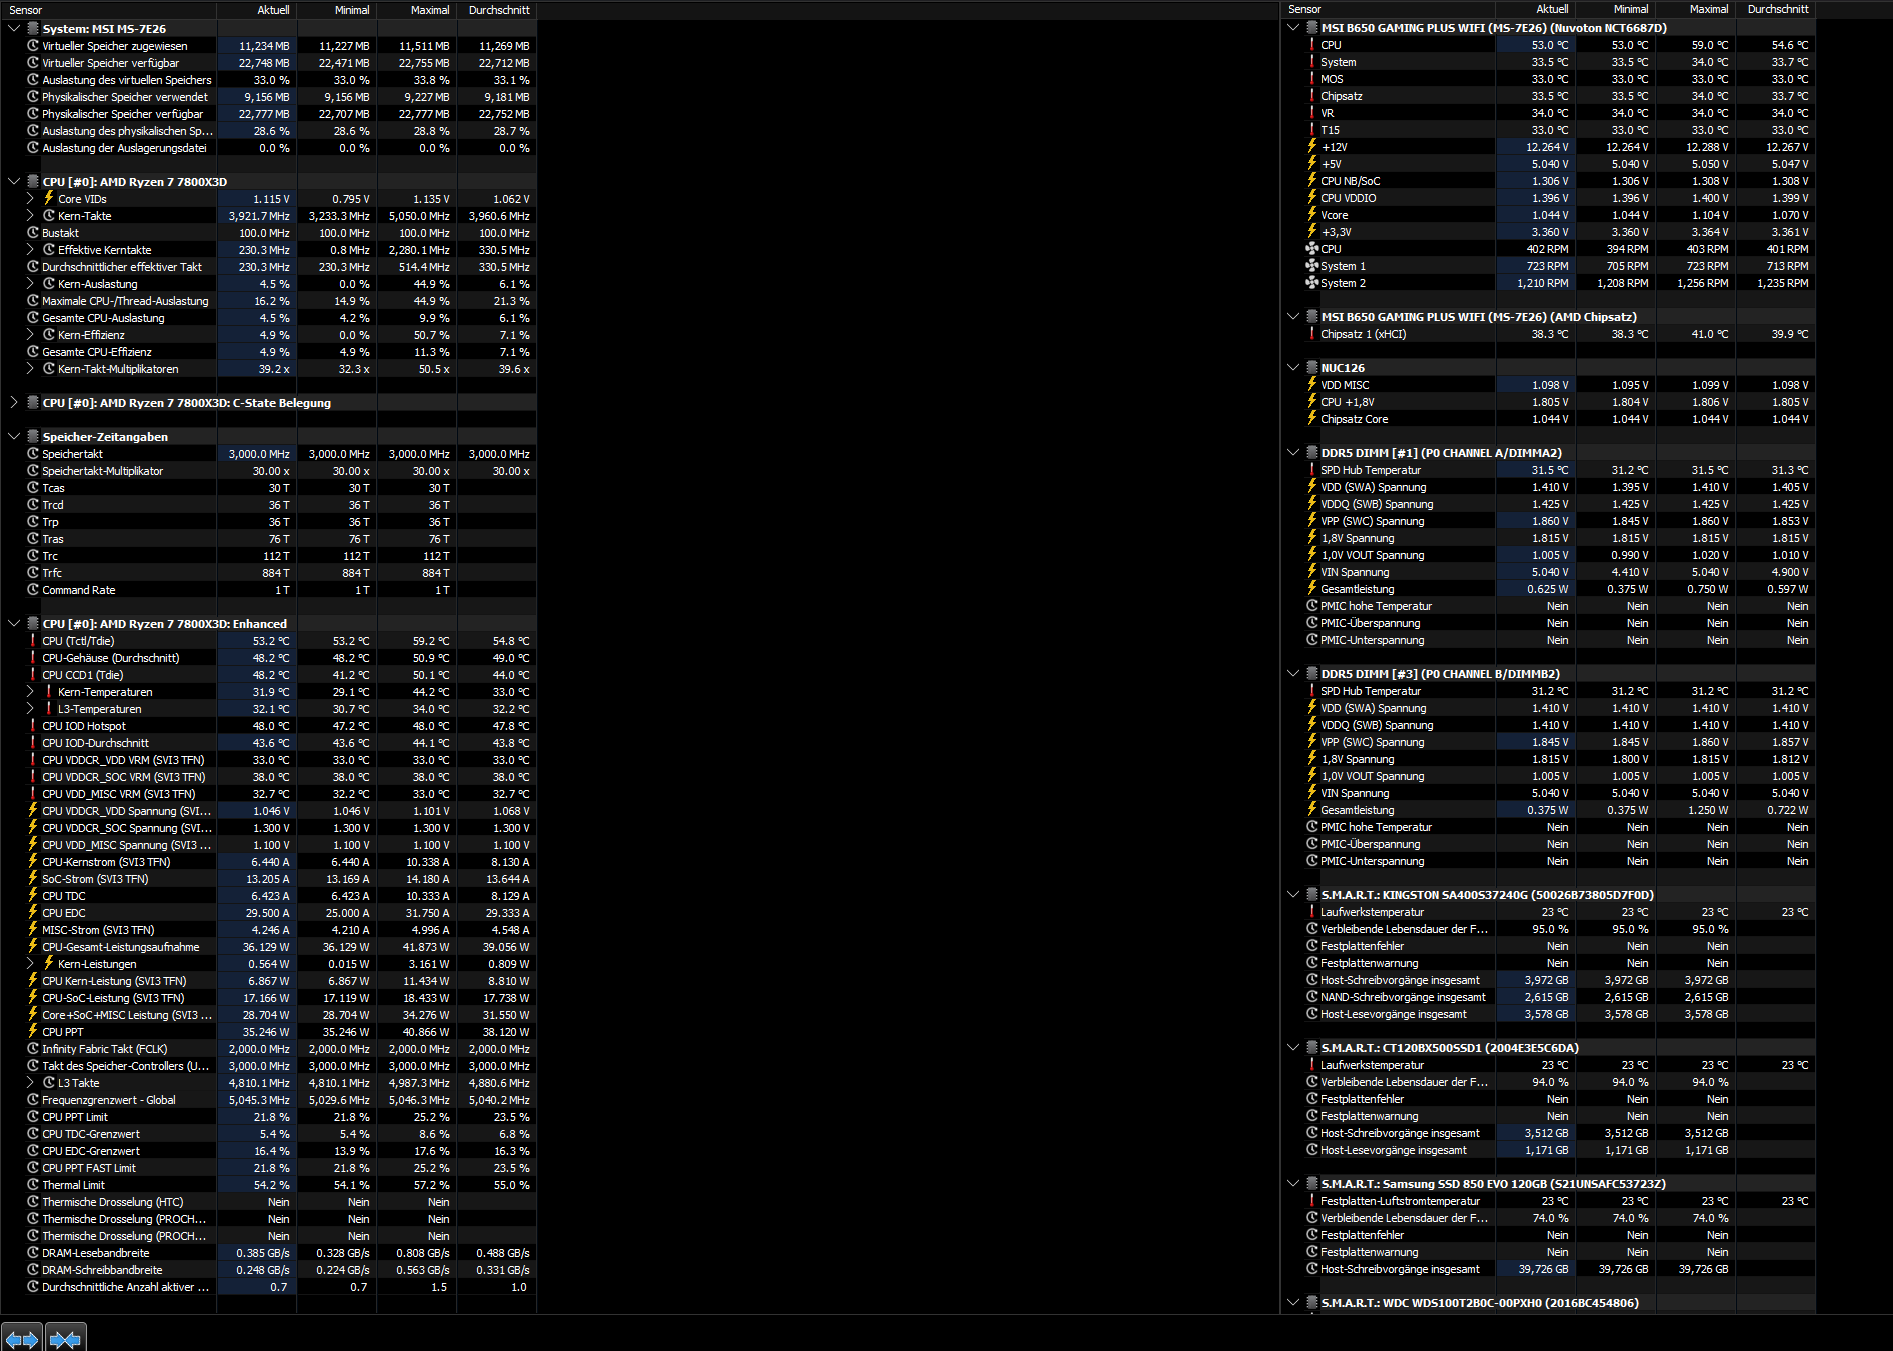
Task: Collapse the System: MSI MS-7E26 group
Action: 14,29
